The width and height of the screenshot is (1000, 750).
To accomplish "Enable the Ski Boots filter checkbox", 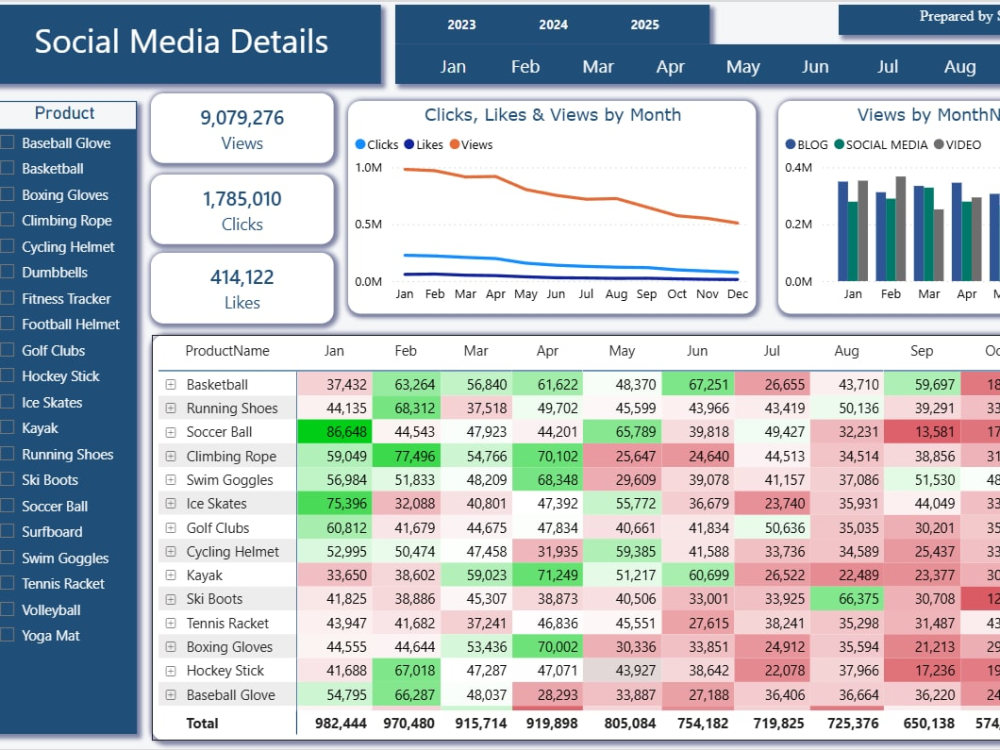I will (x=7, y=480).
